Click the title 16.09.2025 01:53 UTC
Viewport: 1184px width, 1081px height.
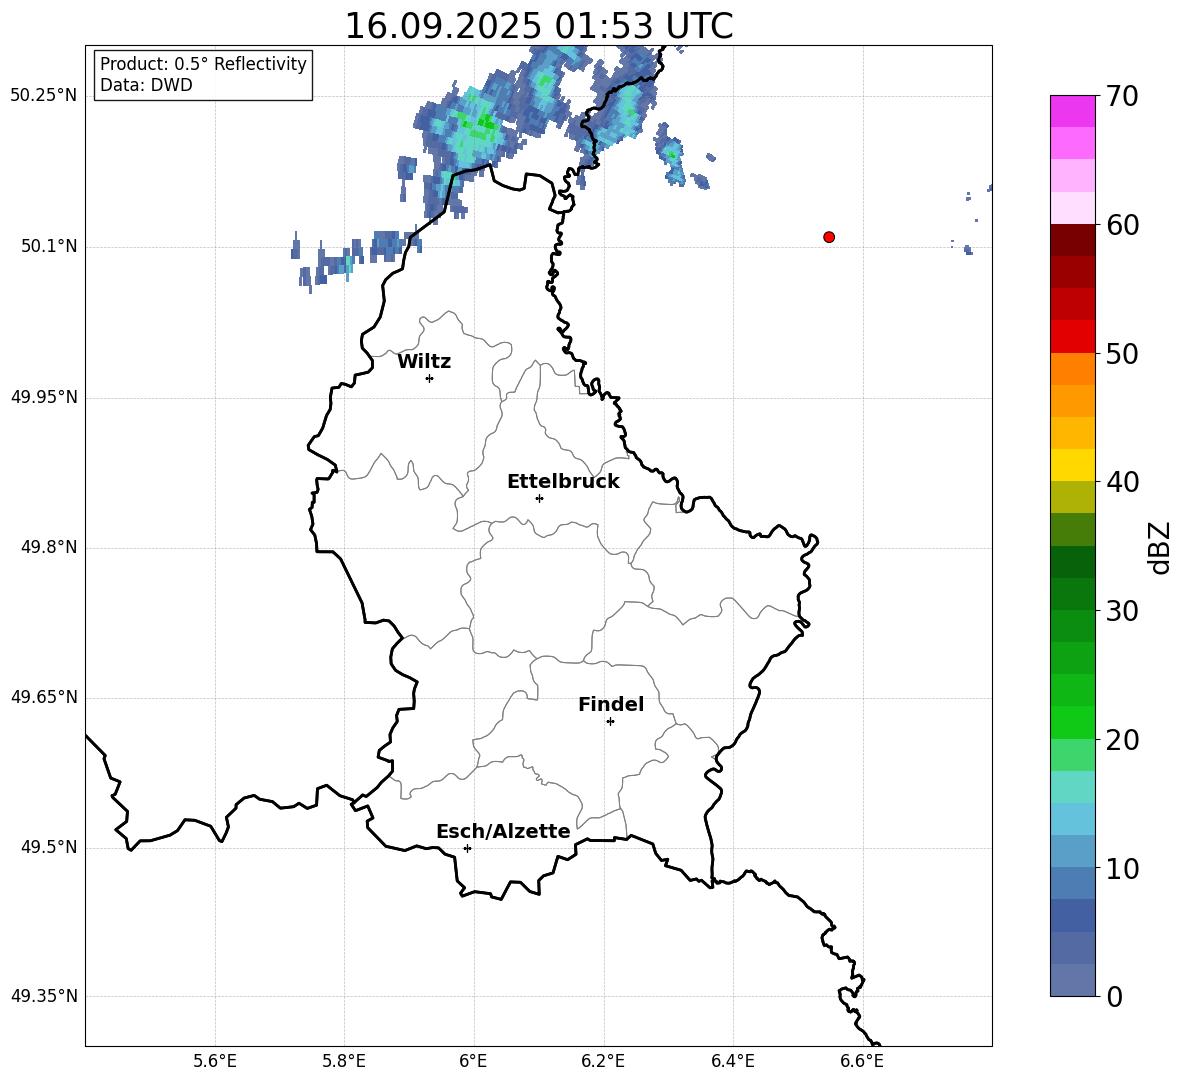(x=539, y=26)
